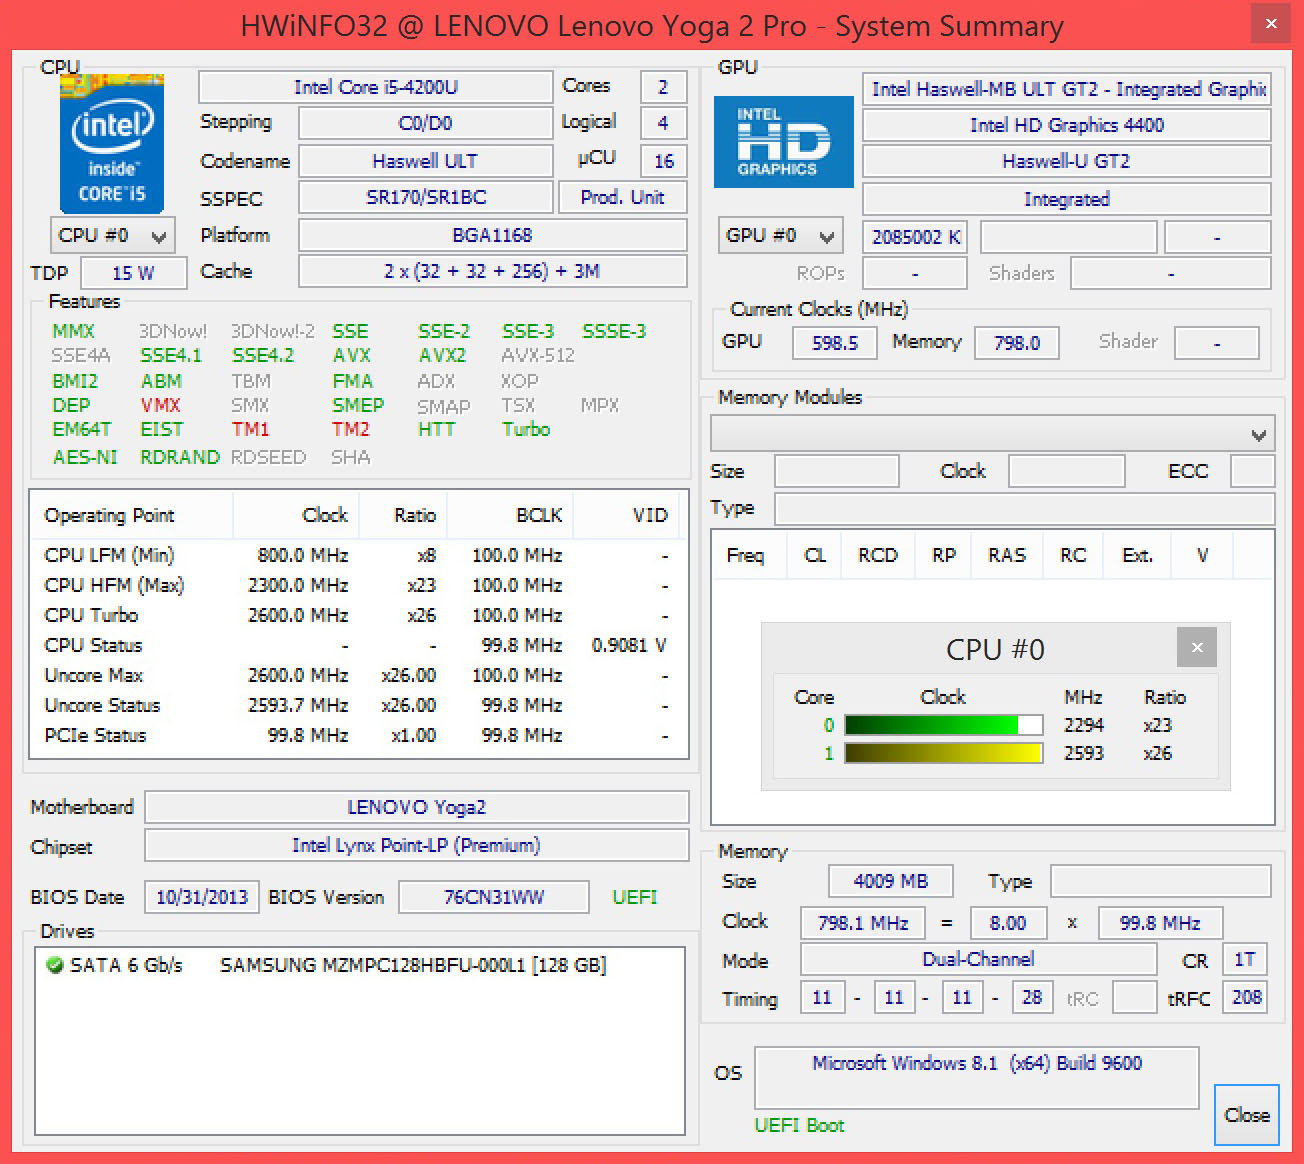The height and width of the screenshot is (1164, 1304).
Task: Click the BCLK column header
Action: pyautogui.click(x=510, y=515)
